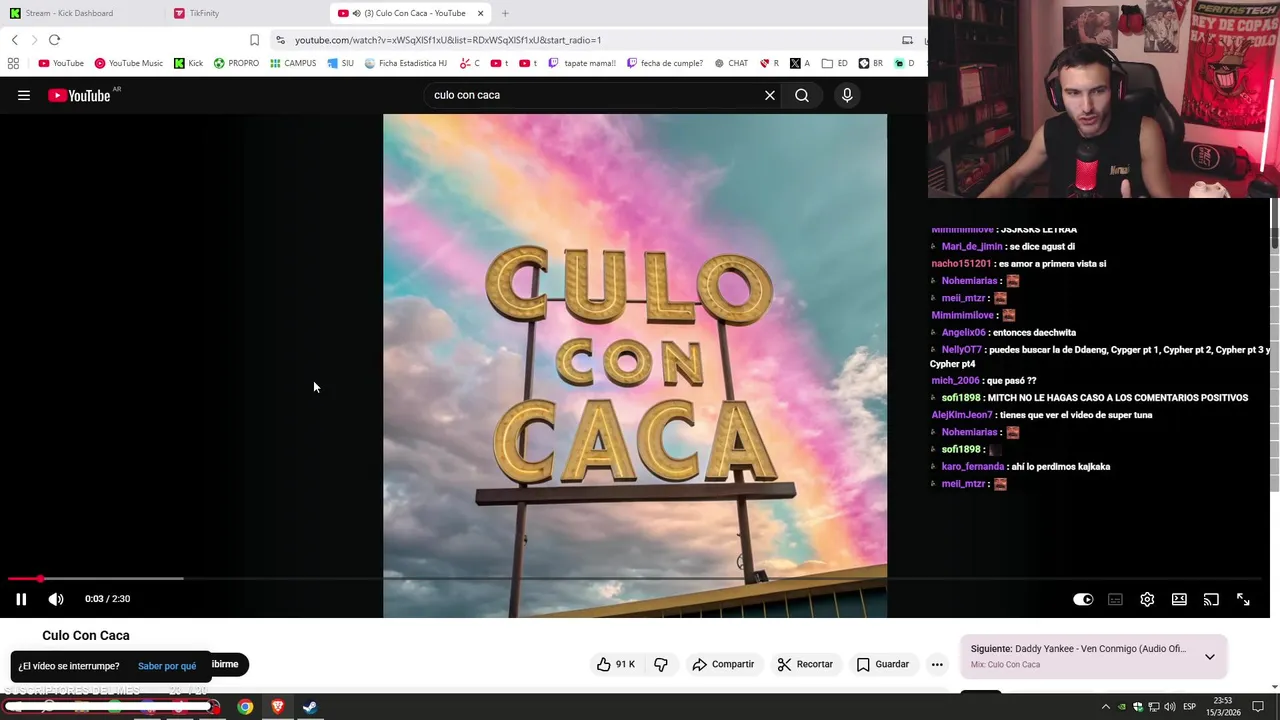Reload the page with refresh icon
This screenshot has width=1280, height=720.
tap(54, 40)
